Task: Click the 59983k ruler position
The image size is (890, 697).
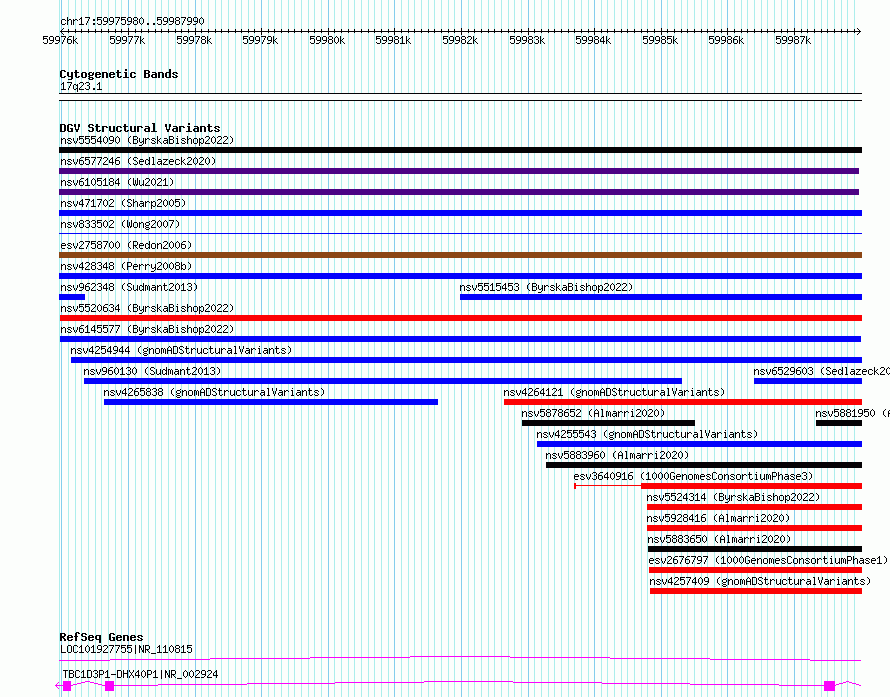Action: click(x=527, y=40)
